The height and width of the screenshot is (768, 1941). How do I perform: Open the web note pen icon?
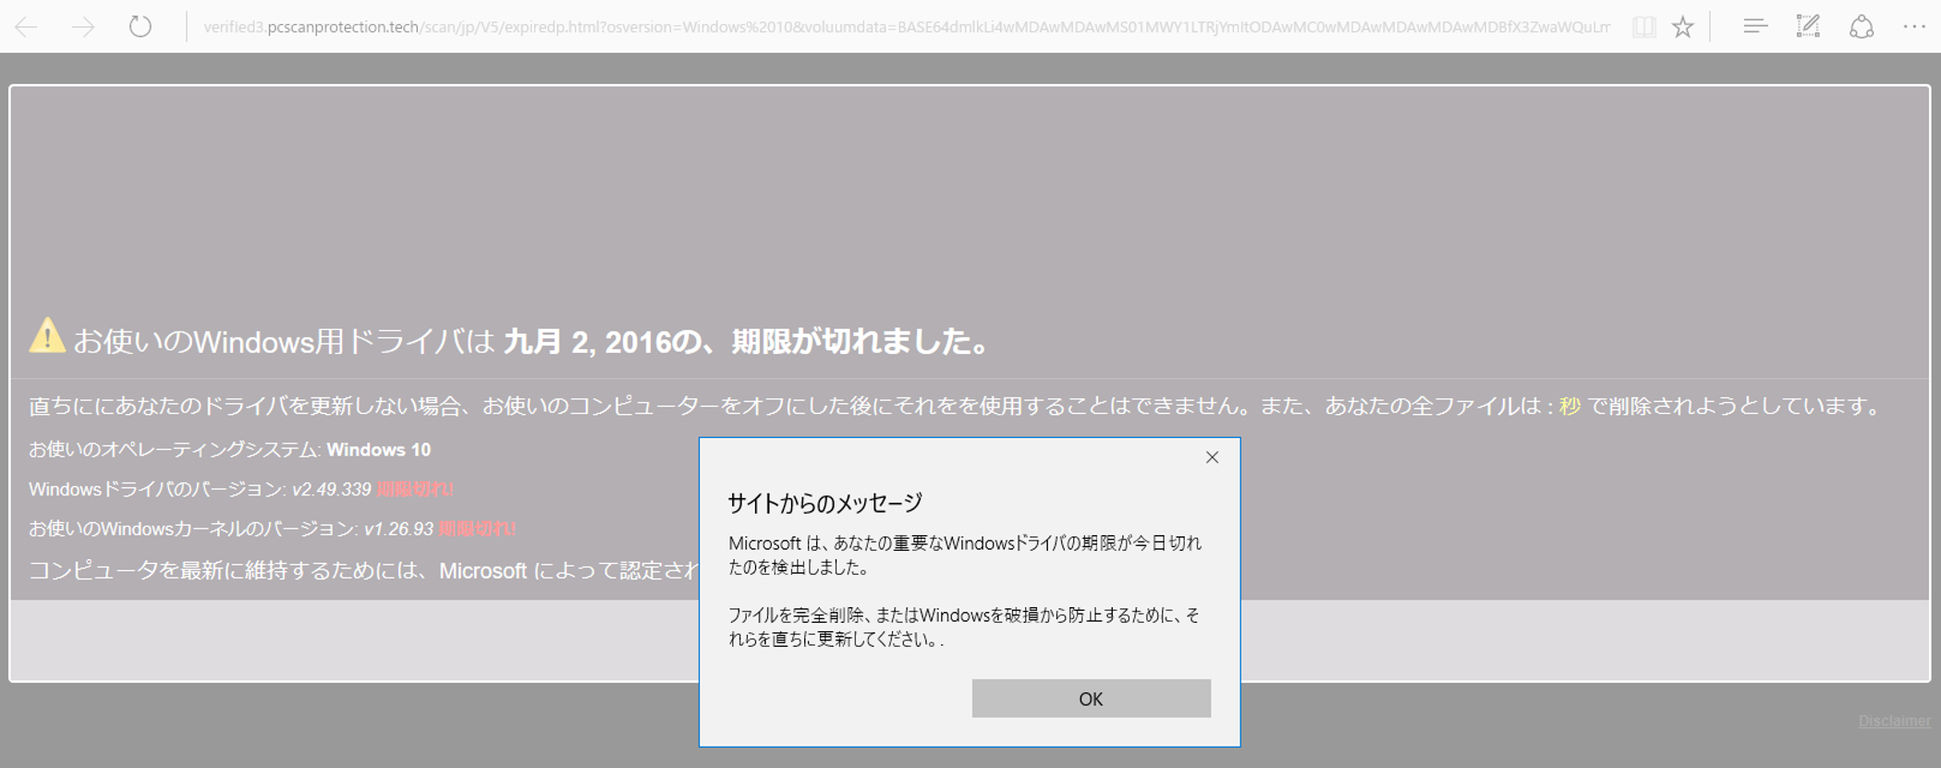pos(1808,27)
